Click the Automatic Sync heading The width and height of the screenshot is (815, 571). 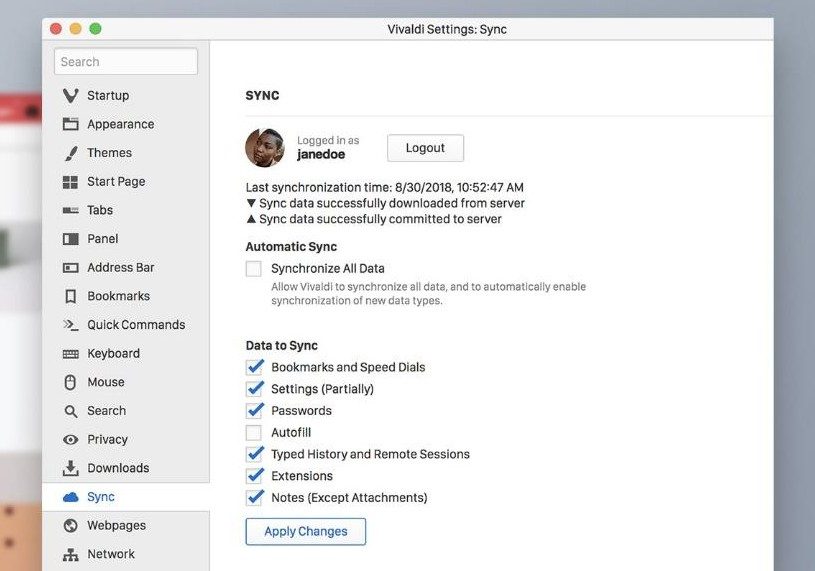291,247
